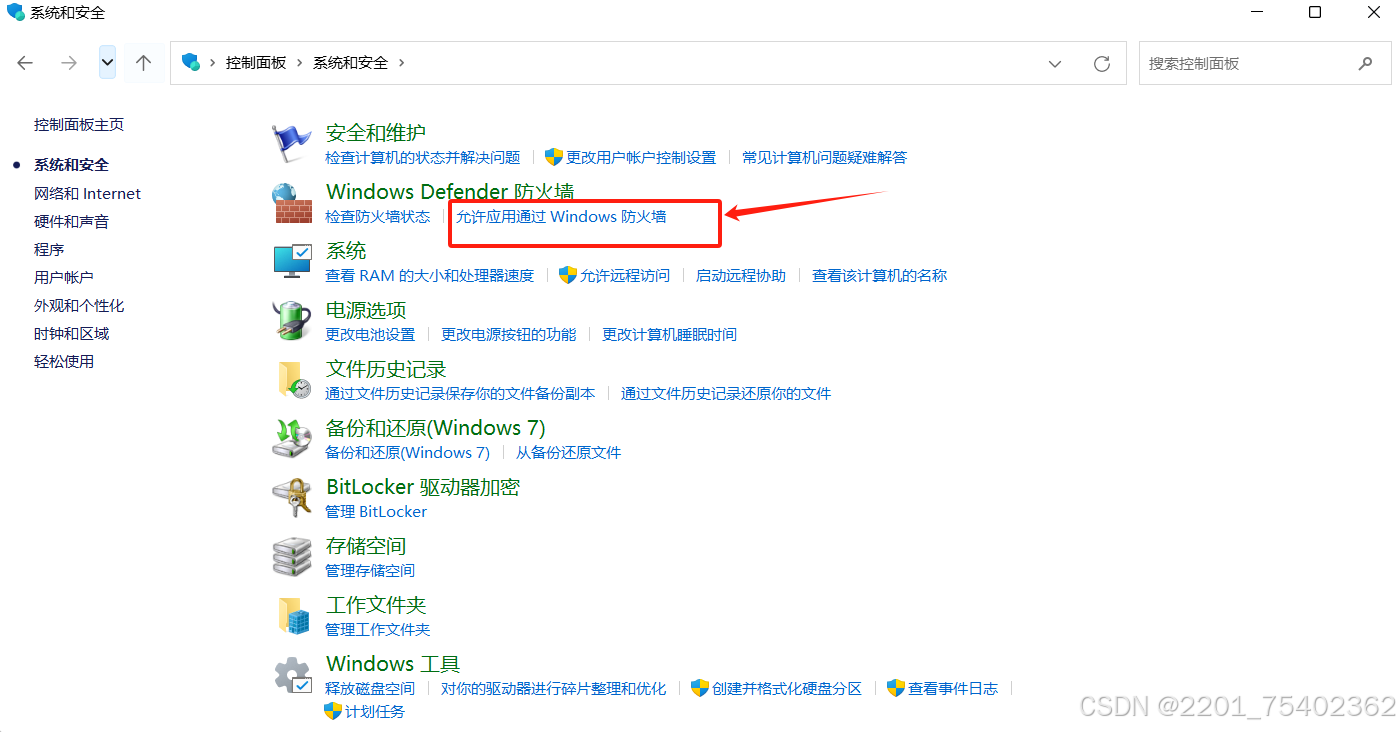Click the 文件历史记录 heading
Image resolution: width=1400 pixels, height=732 pixels.
pyautogui.click(x=386, y=369)
